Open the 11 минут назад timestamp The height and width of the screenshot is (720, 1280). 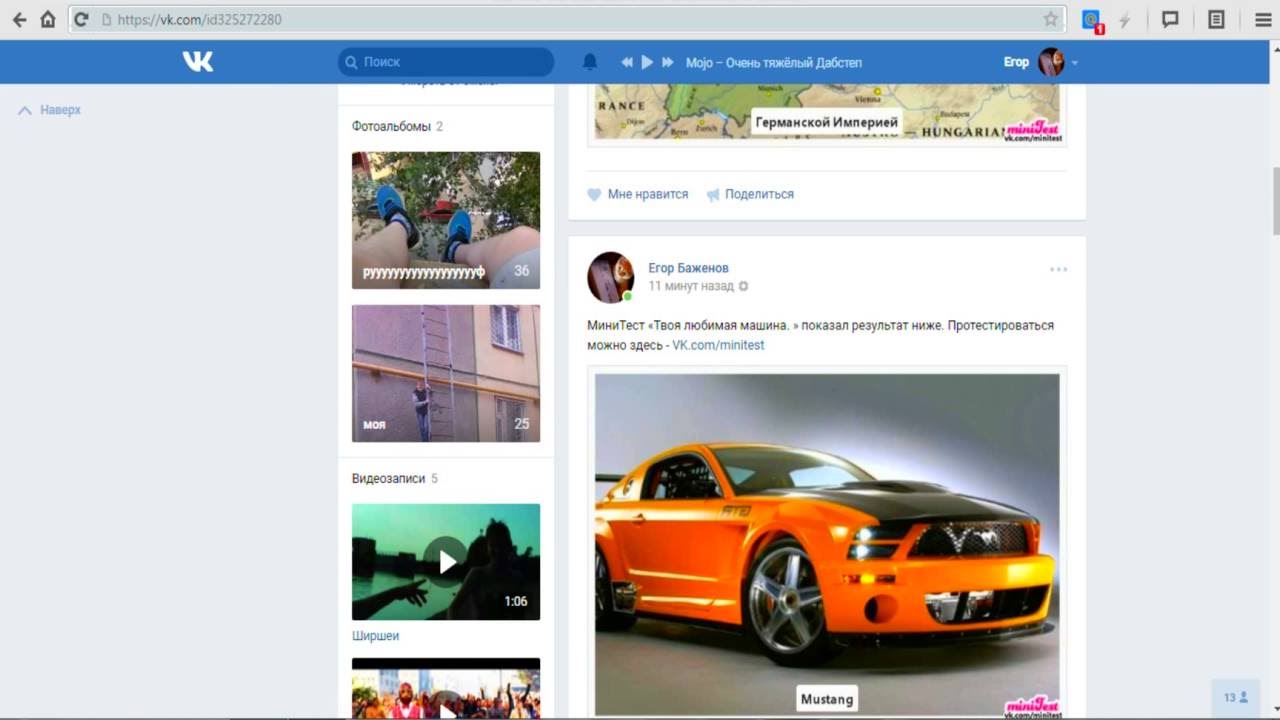[x=691, y=286]
